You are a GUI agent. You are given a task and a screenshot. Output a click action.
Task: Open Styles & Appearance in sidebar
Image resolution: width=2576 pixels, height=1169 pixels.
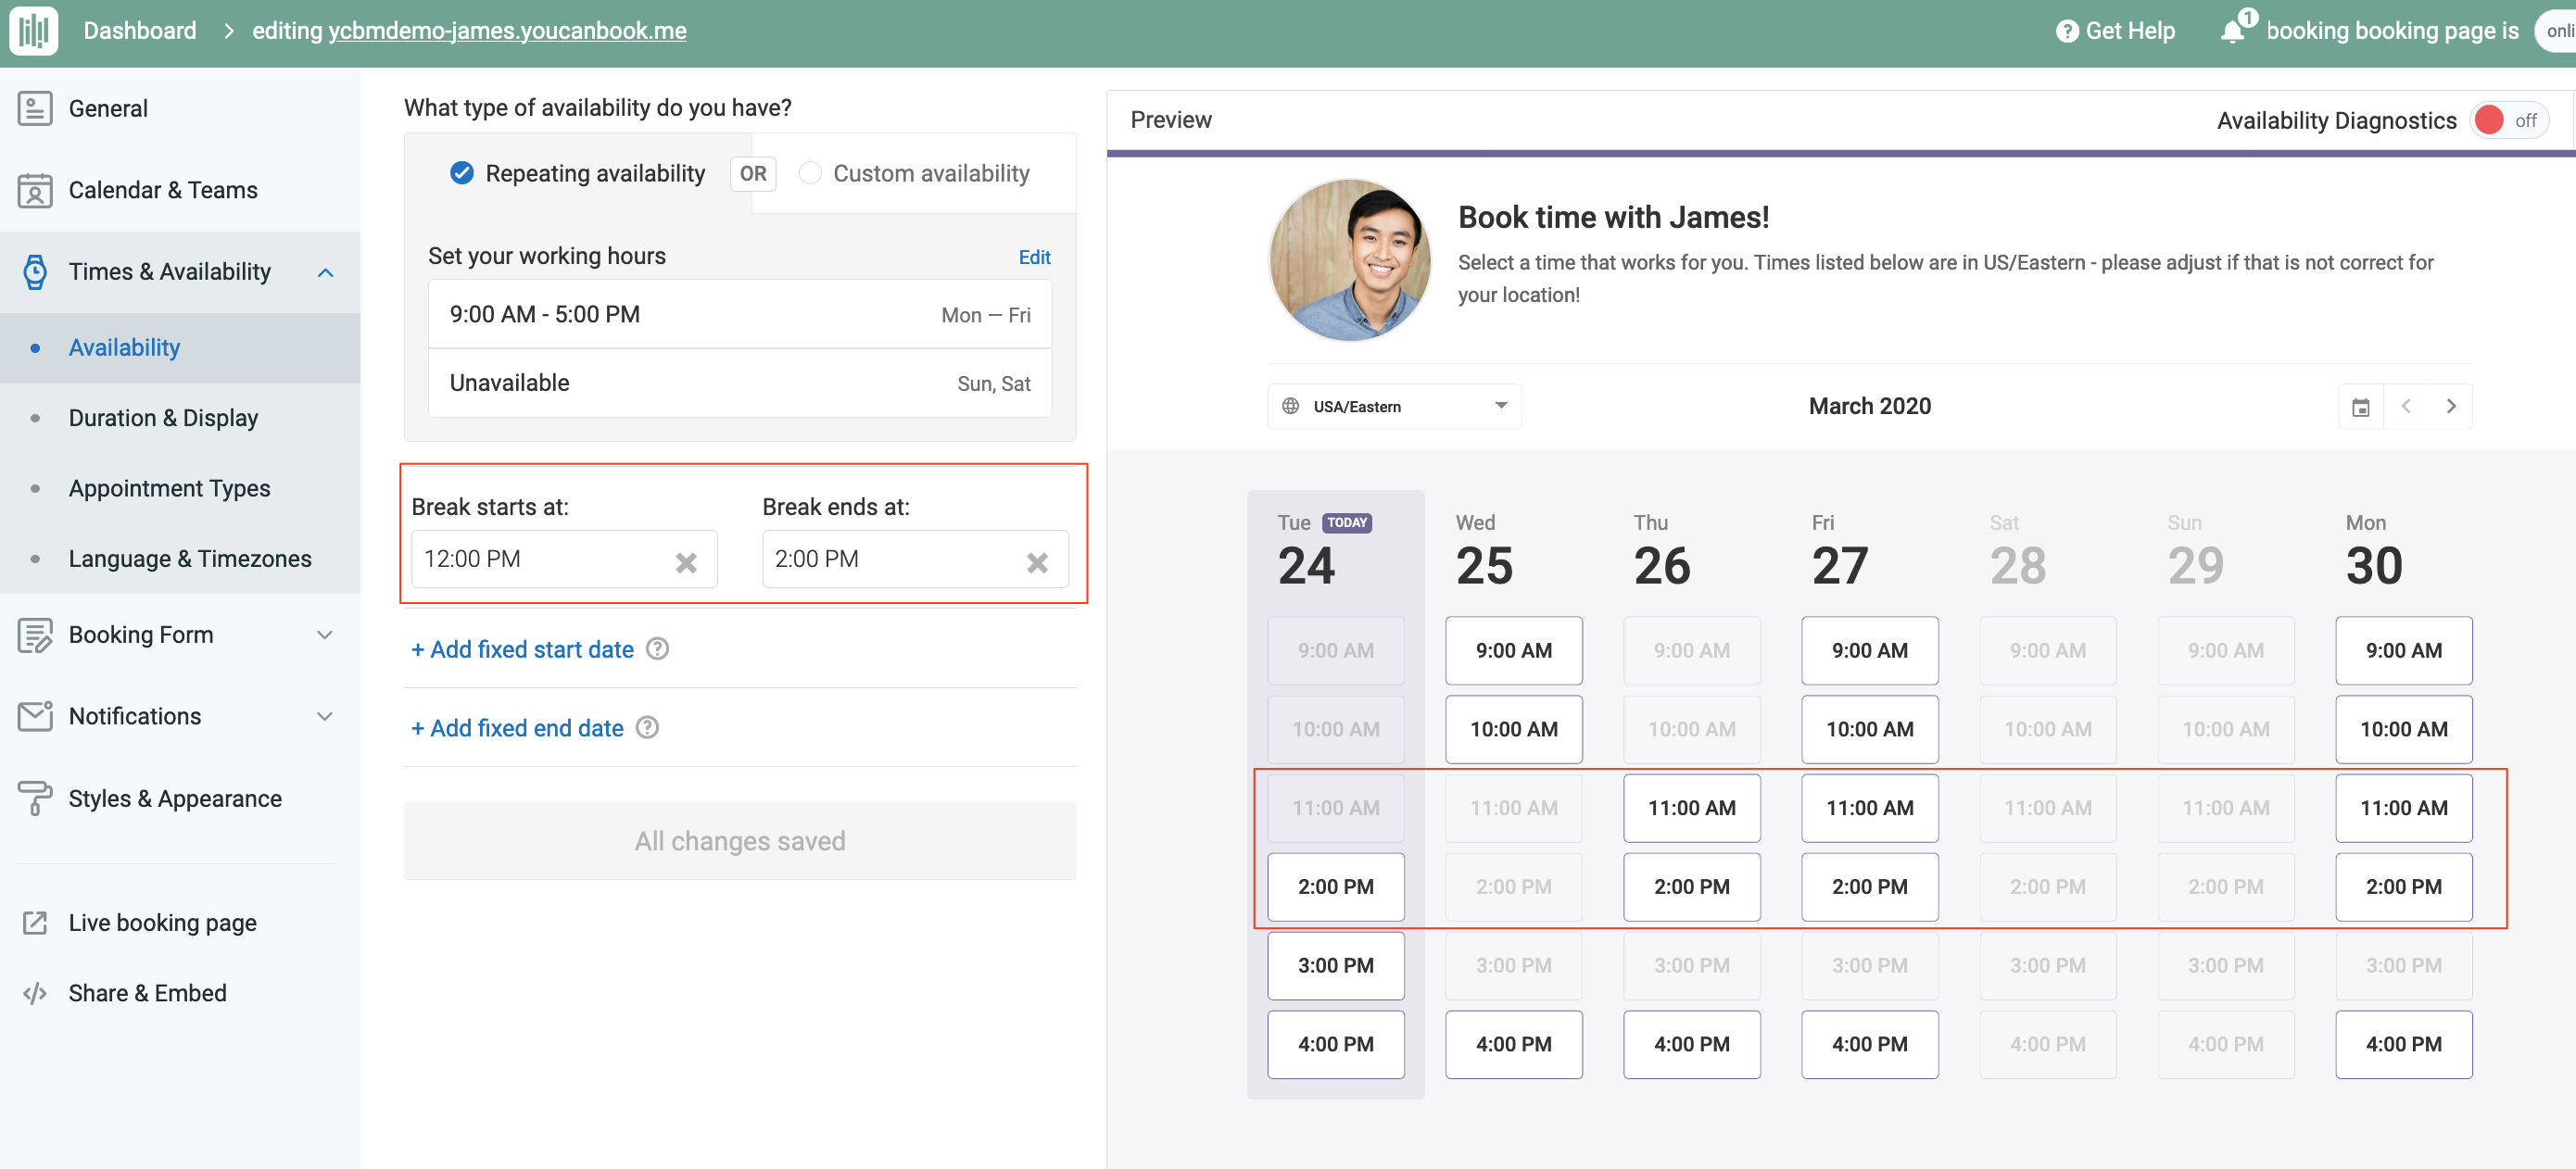pyautogui.click(x=175, y=798)
